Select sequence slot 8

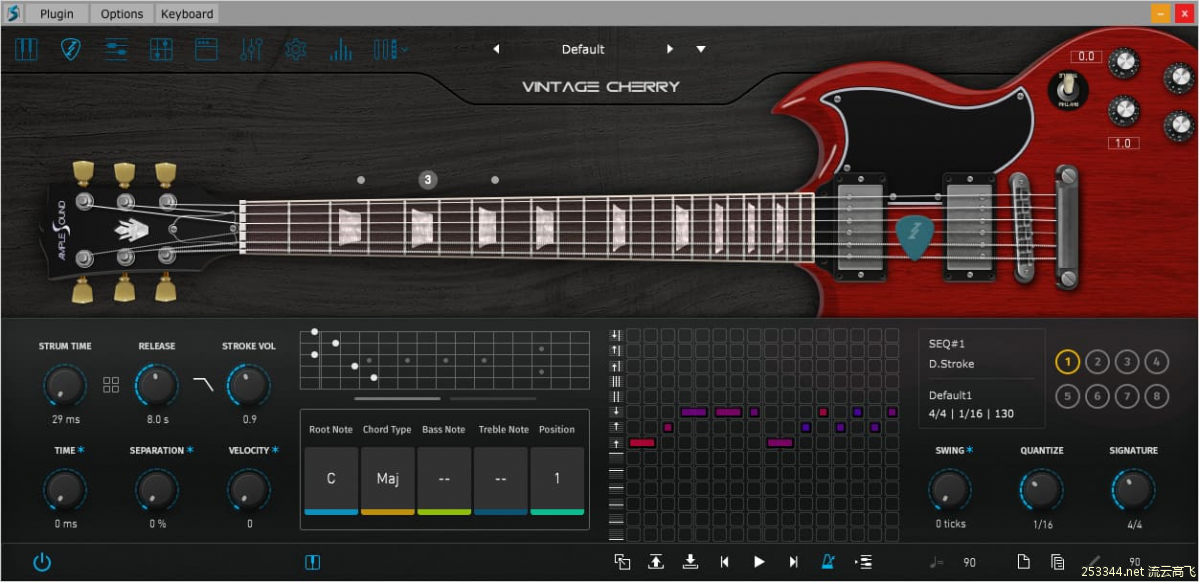(x=1157, y=396)
